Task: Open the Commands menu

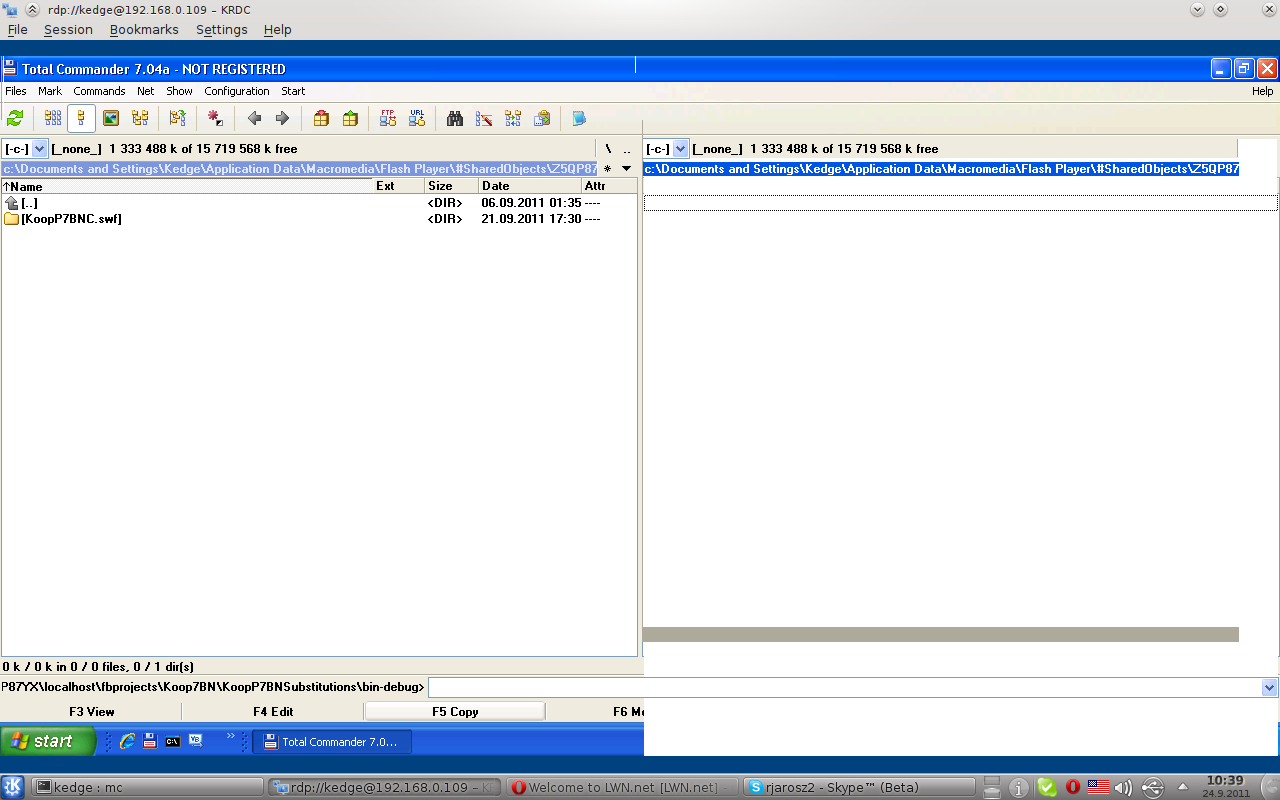Action: [x=99, y=91]
